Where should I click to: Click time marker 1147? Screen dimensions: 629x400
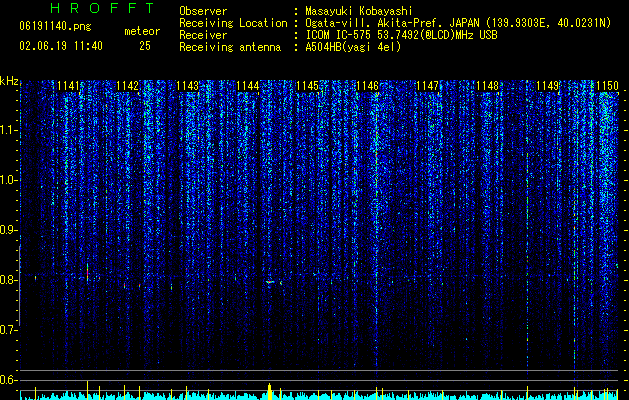[x=428, y=86]
